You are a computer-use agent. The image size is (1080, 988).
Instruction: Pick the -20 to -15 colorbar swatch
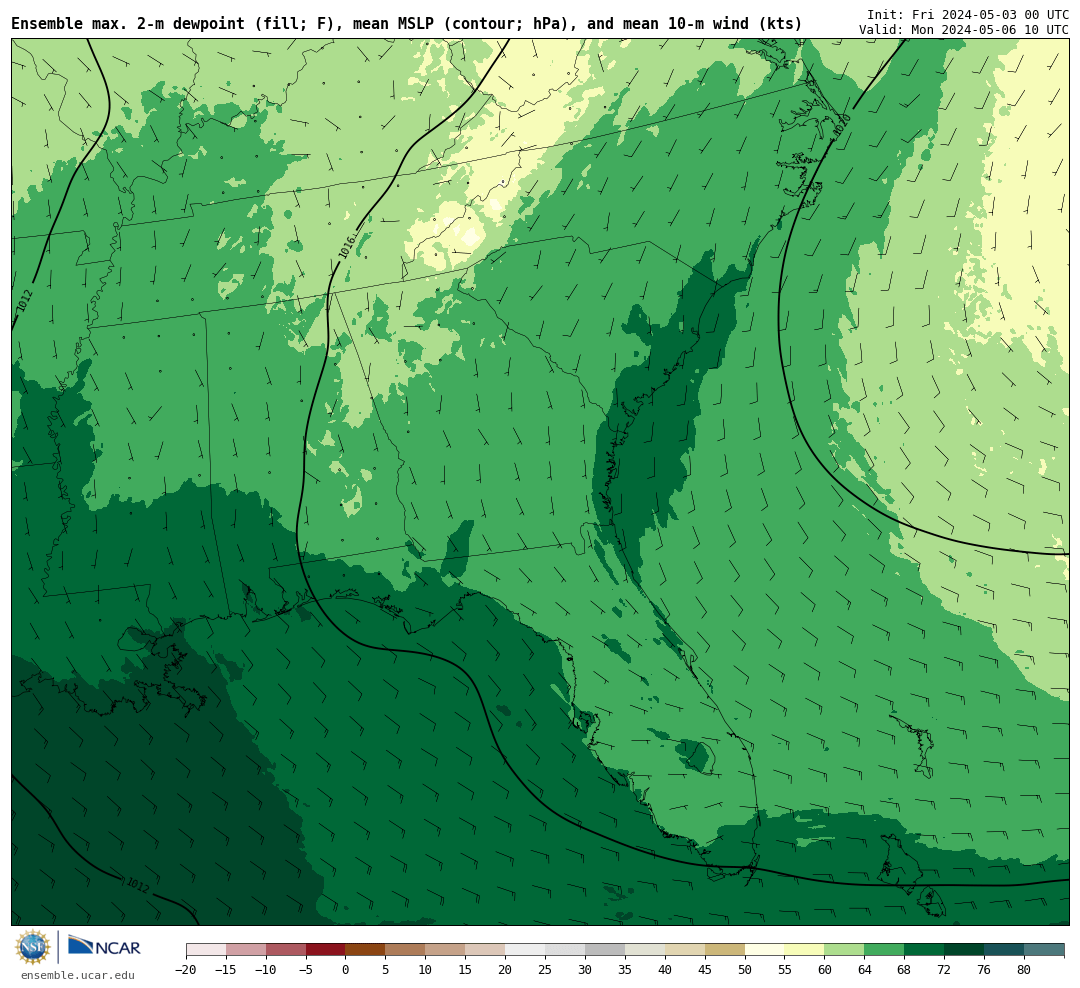pos(206,949)
